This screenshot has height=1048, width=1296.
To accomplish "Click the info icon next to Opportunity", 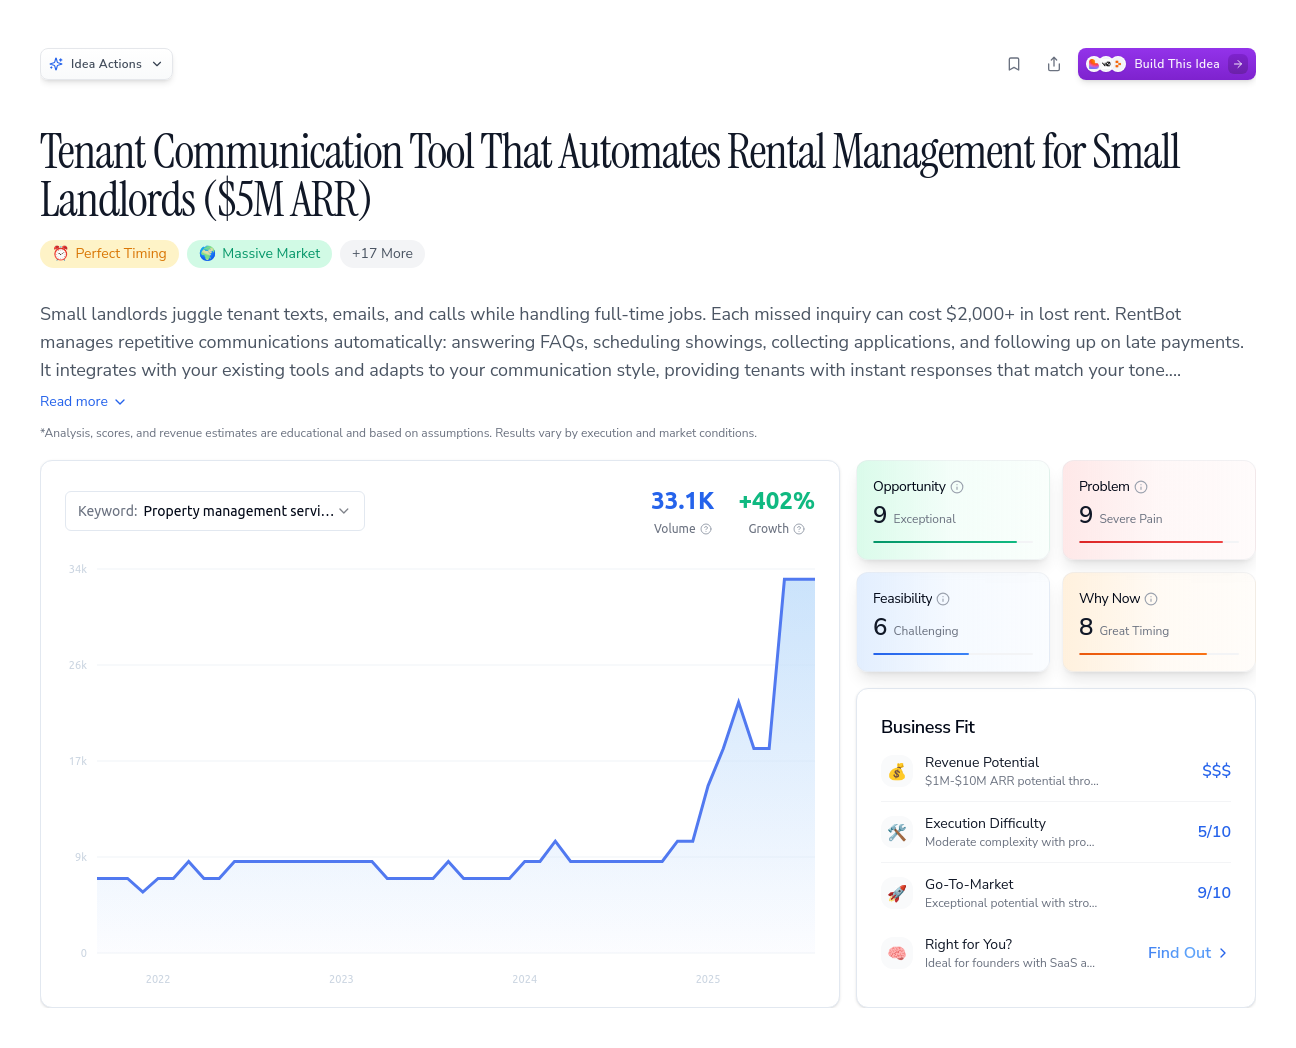I will 957,487.
